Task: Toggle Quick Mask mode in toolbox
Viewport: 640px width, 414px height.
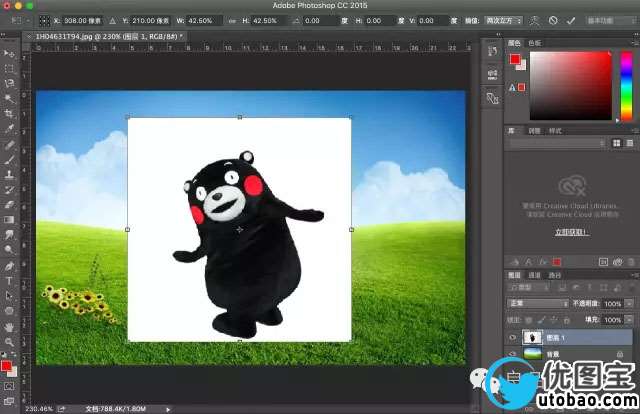Action: click(9, 386)
